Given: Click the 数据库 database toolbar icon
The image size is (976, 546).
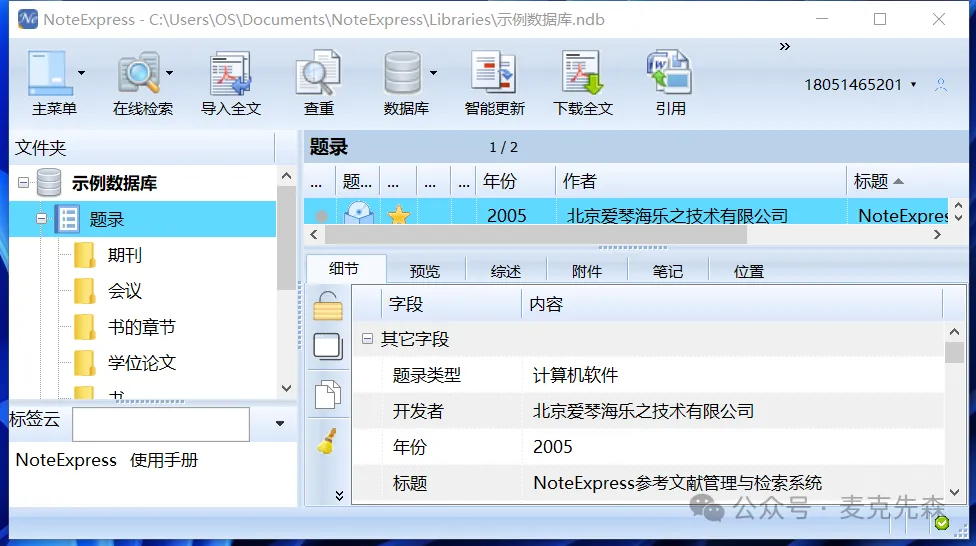Looking at the screenshot, I should click(x=402, y=73).
